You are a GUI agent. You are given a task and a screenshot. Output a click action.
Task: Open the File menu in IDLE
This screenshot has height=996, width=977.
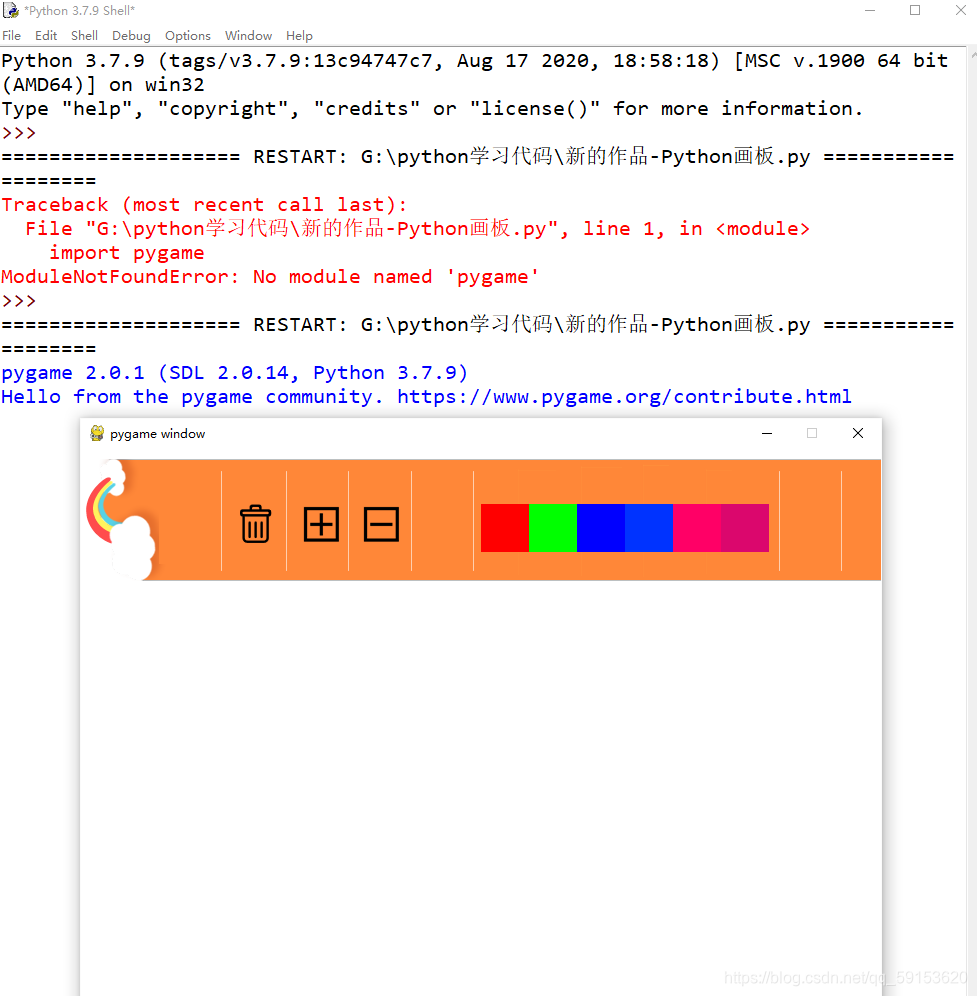11,35
